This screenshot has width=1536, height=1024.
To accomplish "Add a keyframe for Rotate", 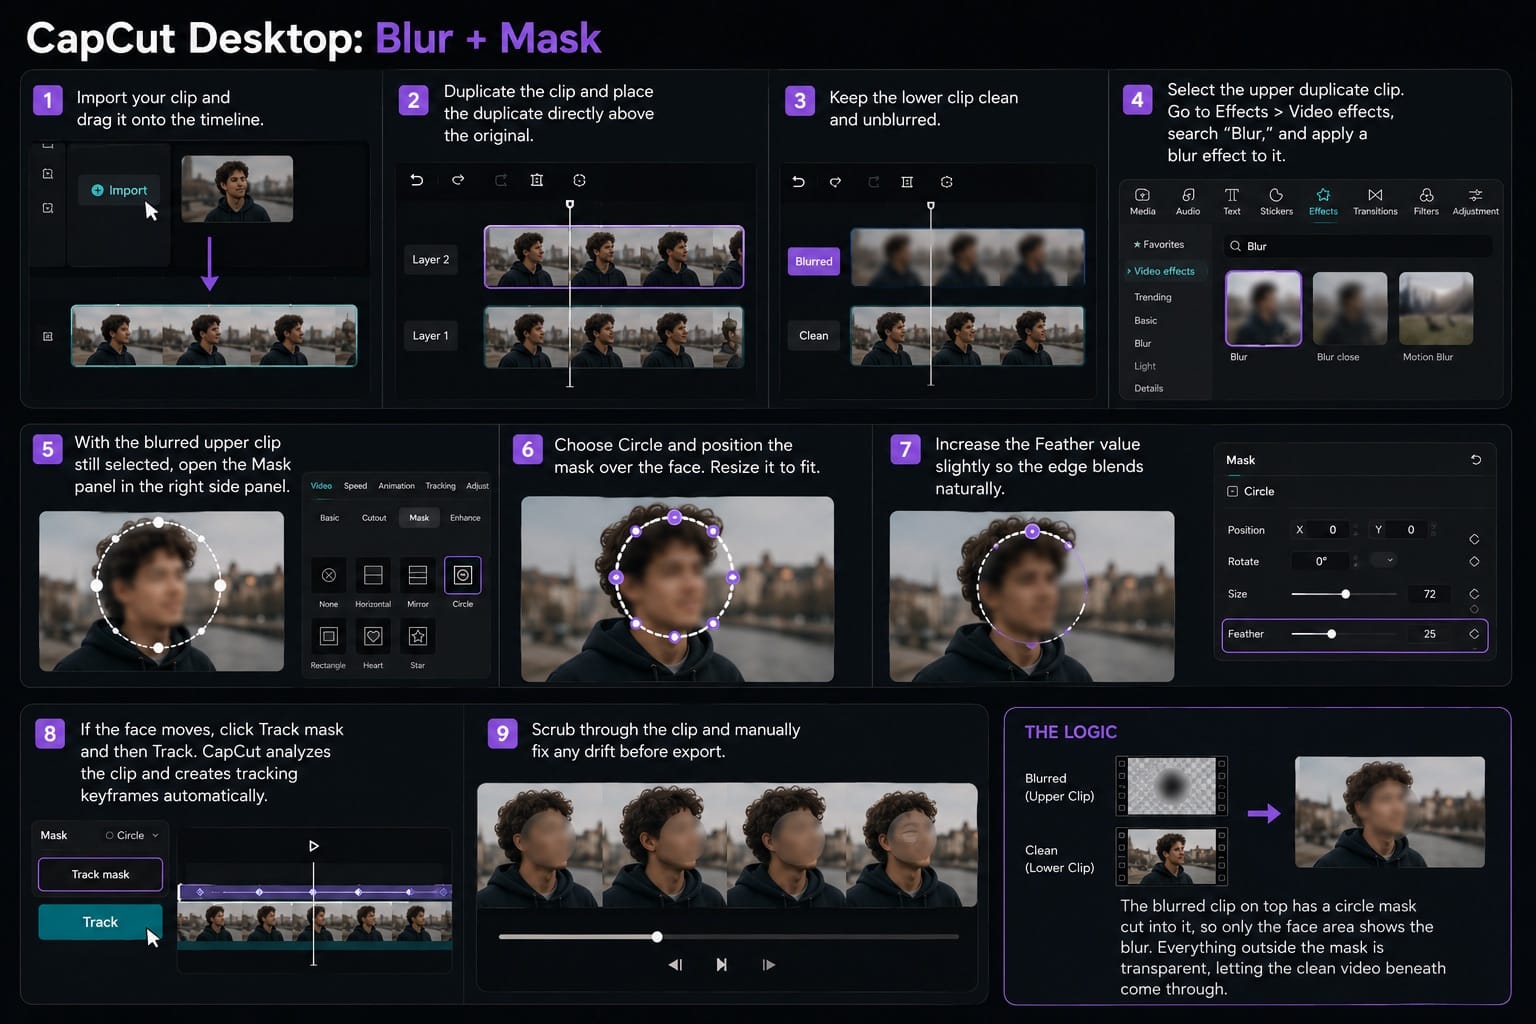I will point(1474,562).
